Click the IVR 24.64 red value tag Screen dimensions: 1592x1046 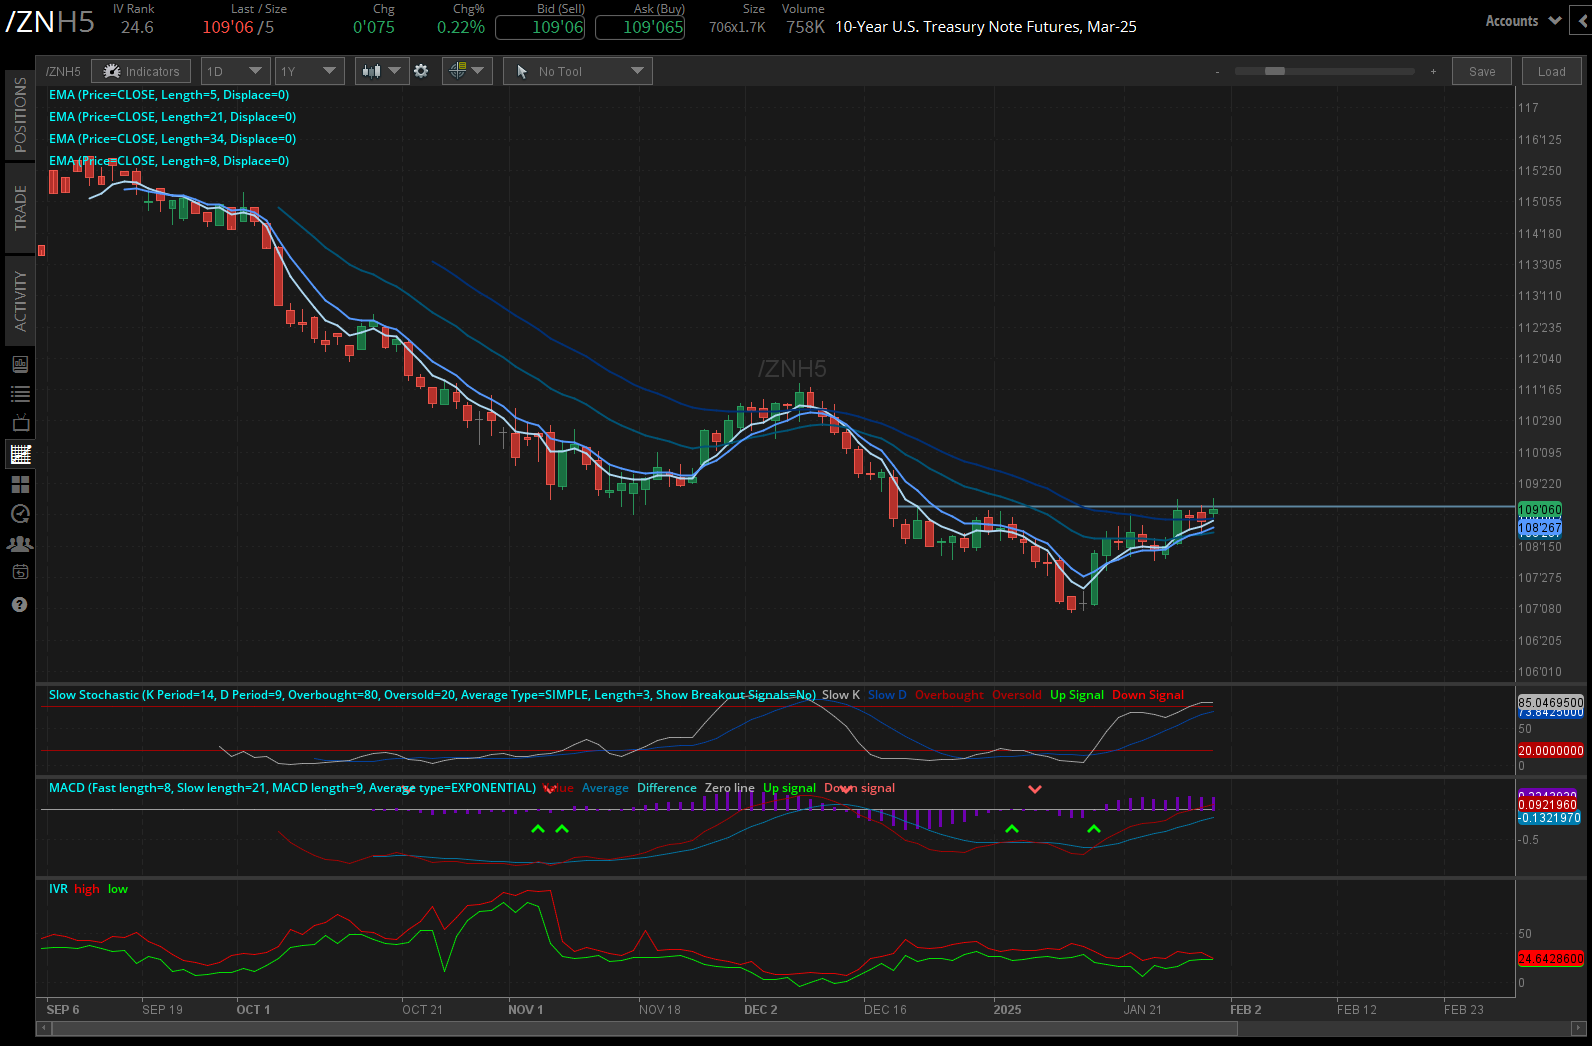(x=1551, y=958)
